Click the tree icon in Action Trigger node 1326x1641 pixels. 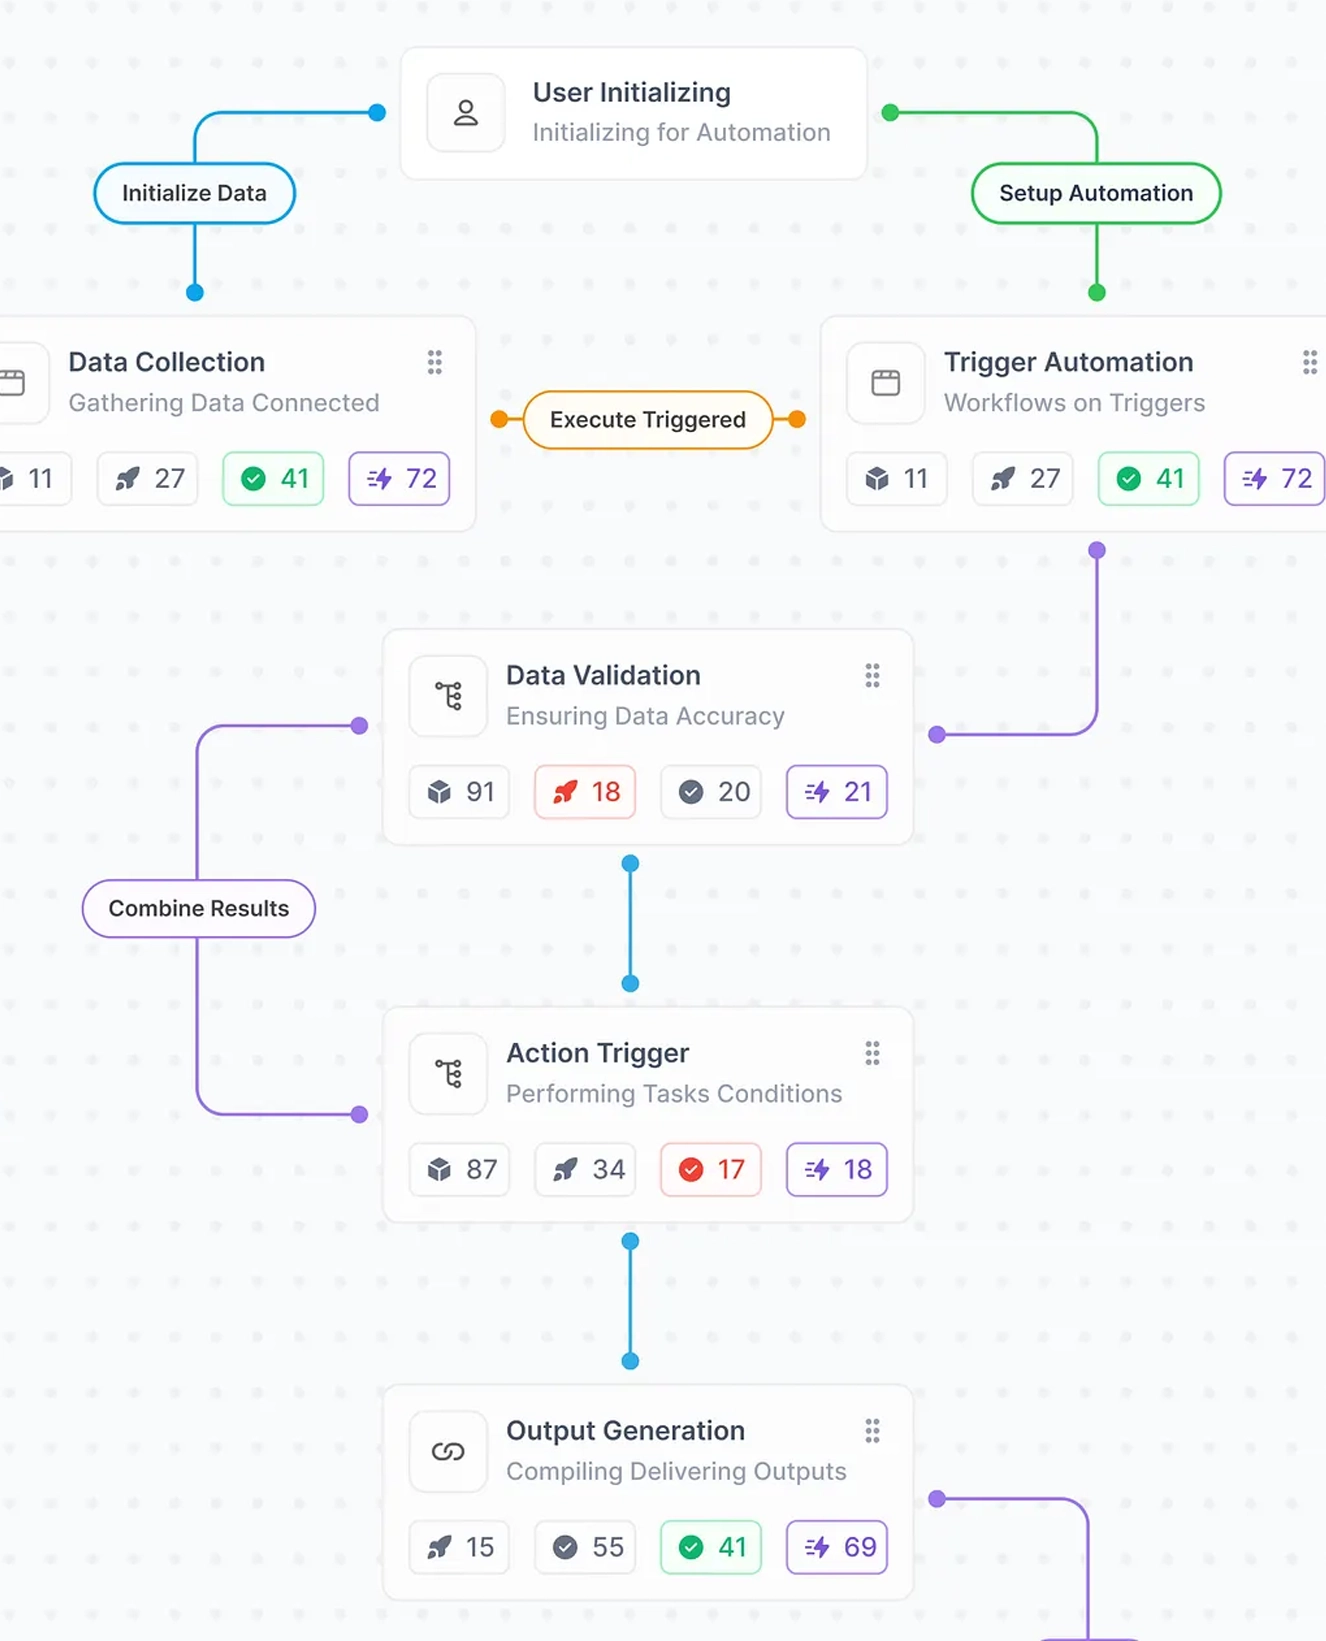tap(448, 1074)
